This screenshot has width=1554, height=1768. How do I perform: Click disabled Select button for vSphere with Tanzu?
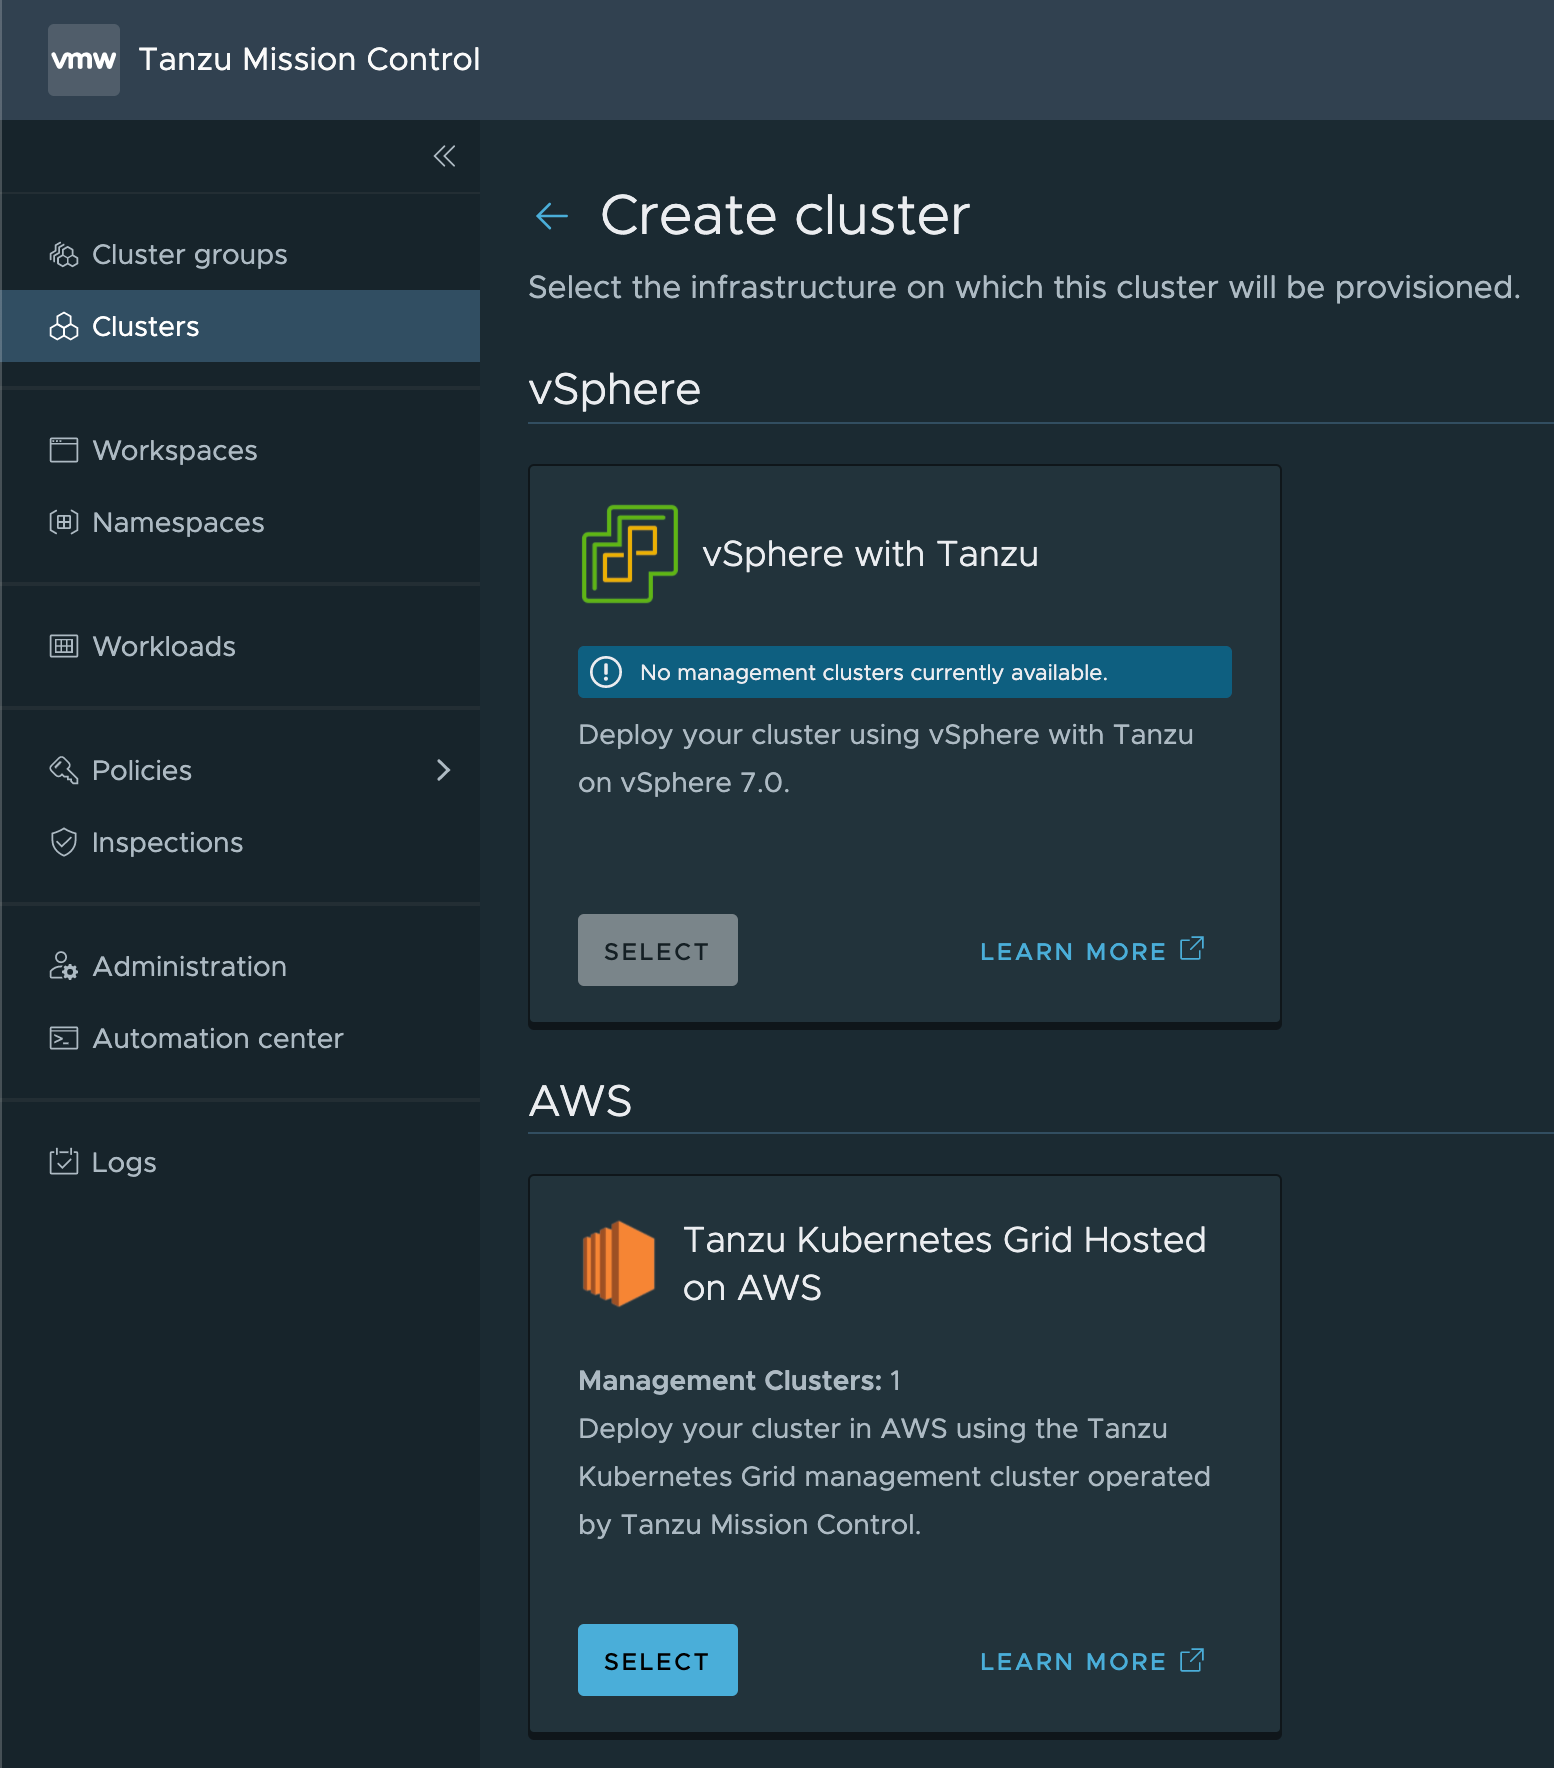(x=658, y=950)
